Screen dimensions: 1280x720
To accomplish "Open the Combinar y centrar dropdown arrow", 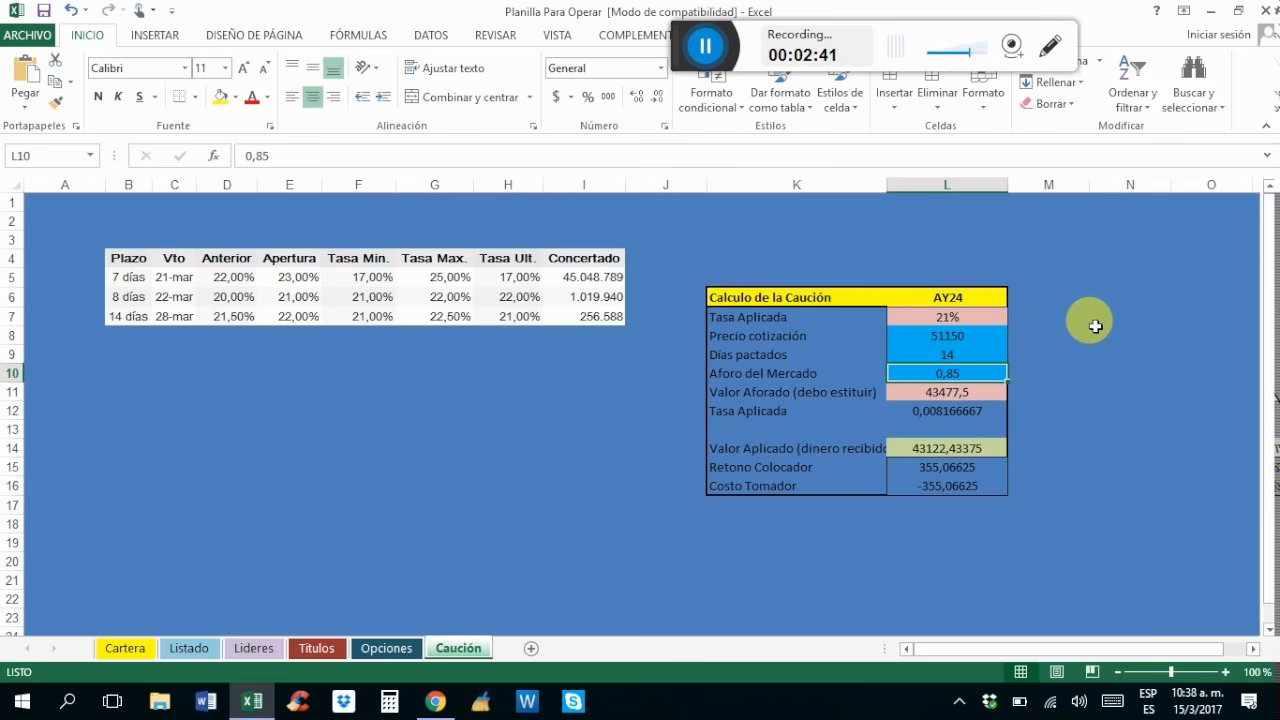I will pyautogui.click(x=529, y=97).
